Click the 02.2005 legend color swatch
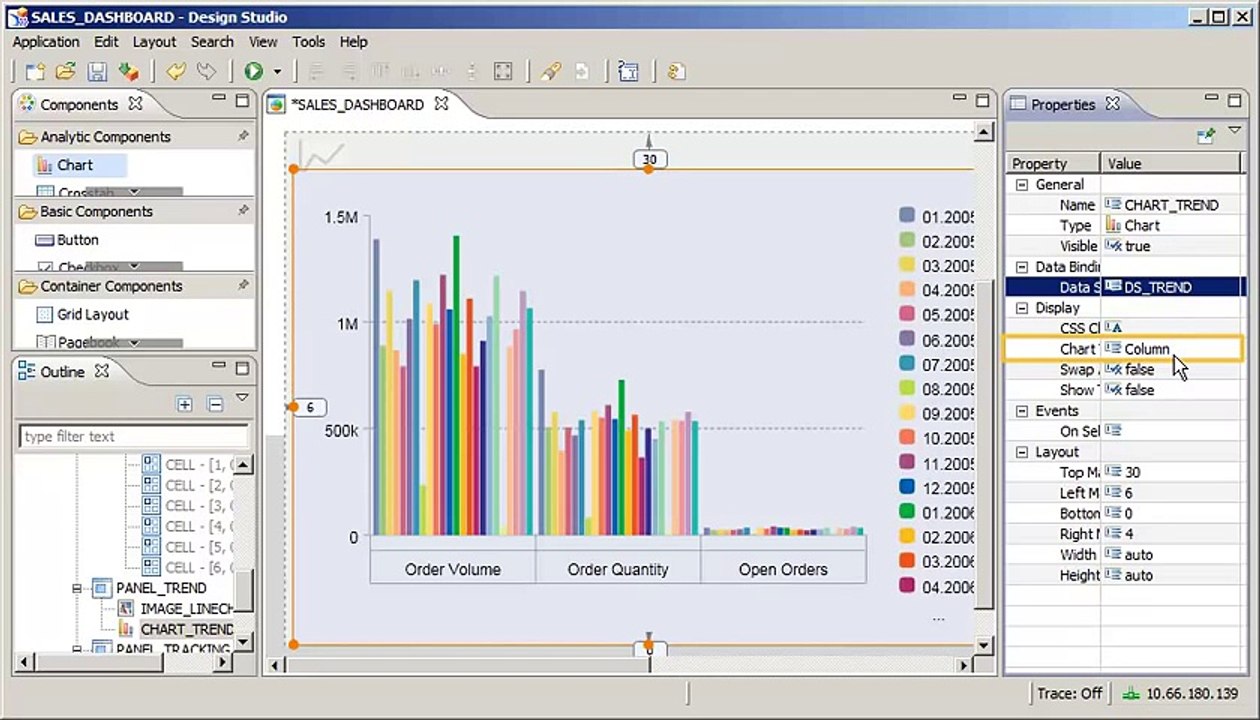1260x720 pixels. 907,241
